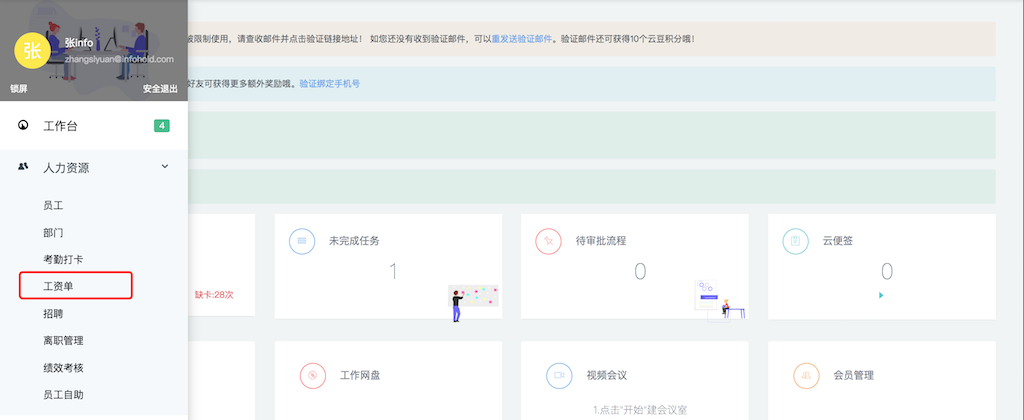The width and height of the screenshot is (1024, 420).
Task: Click the 云便签 note icon
Action: tap(795, 241)
